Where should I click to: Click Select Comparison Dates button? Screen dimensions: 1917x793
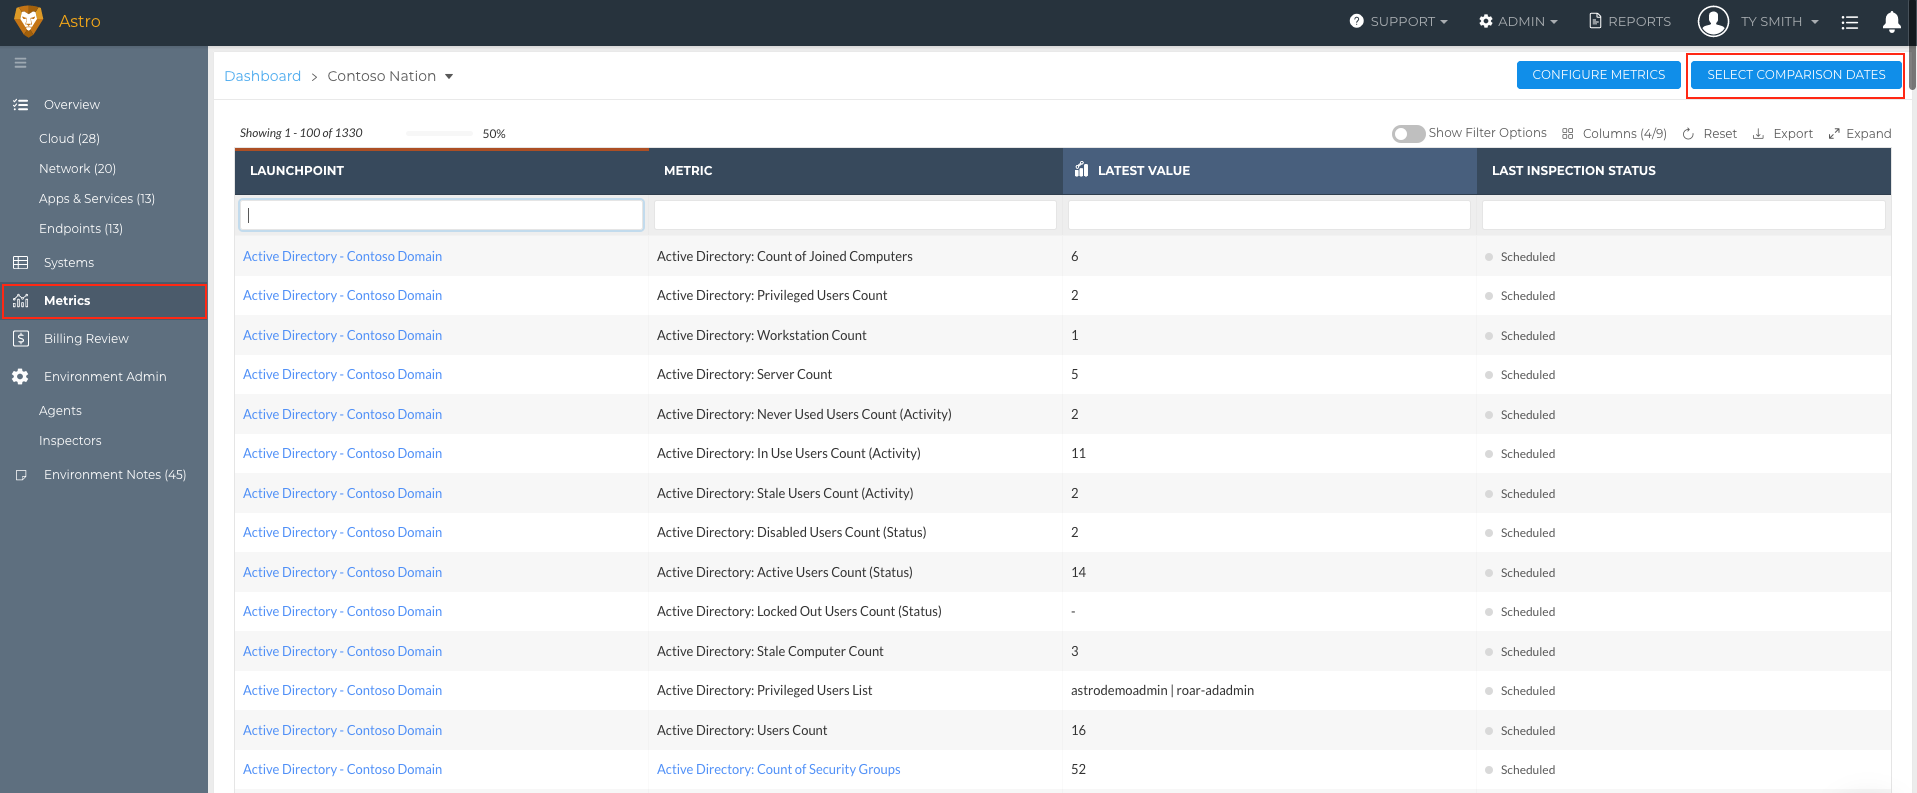[x=1796, y=75]
